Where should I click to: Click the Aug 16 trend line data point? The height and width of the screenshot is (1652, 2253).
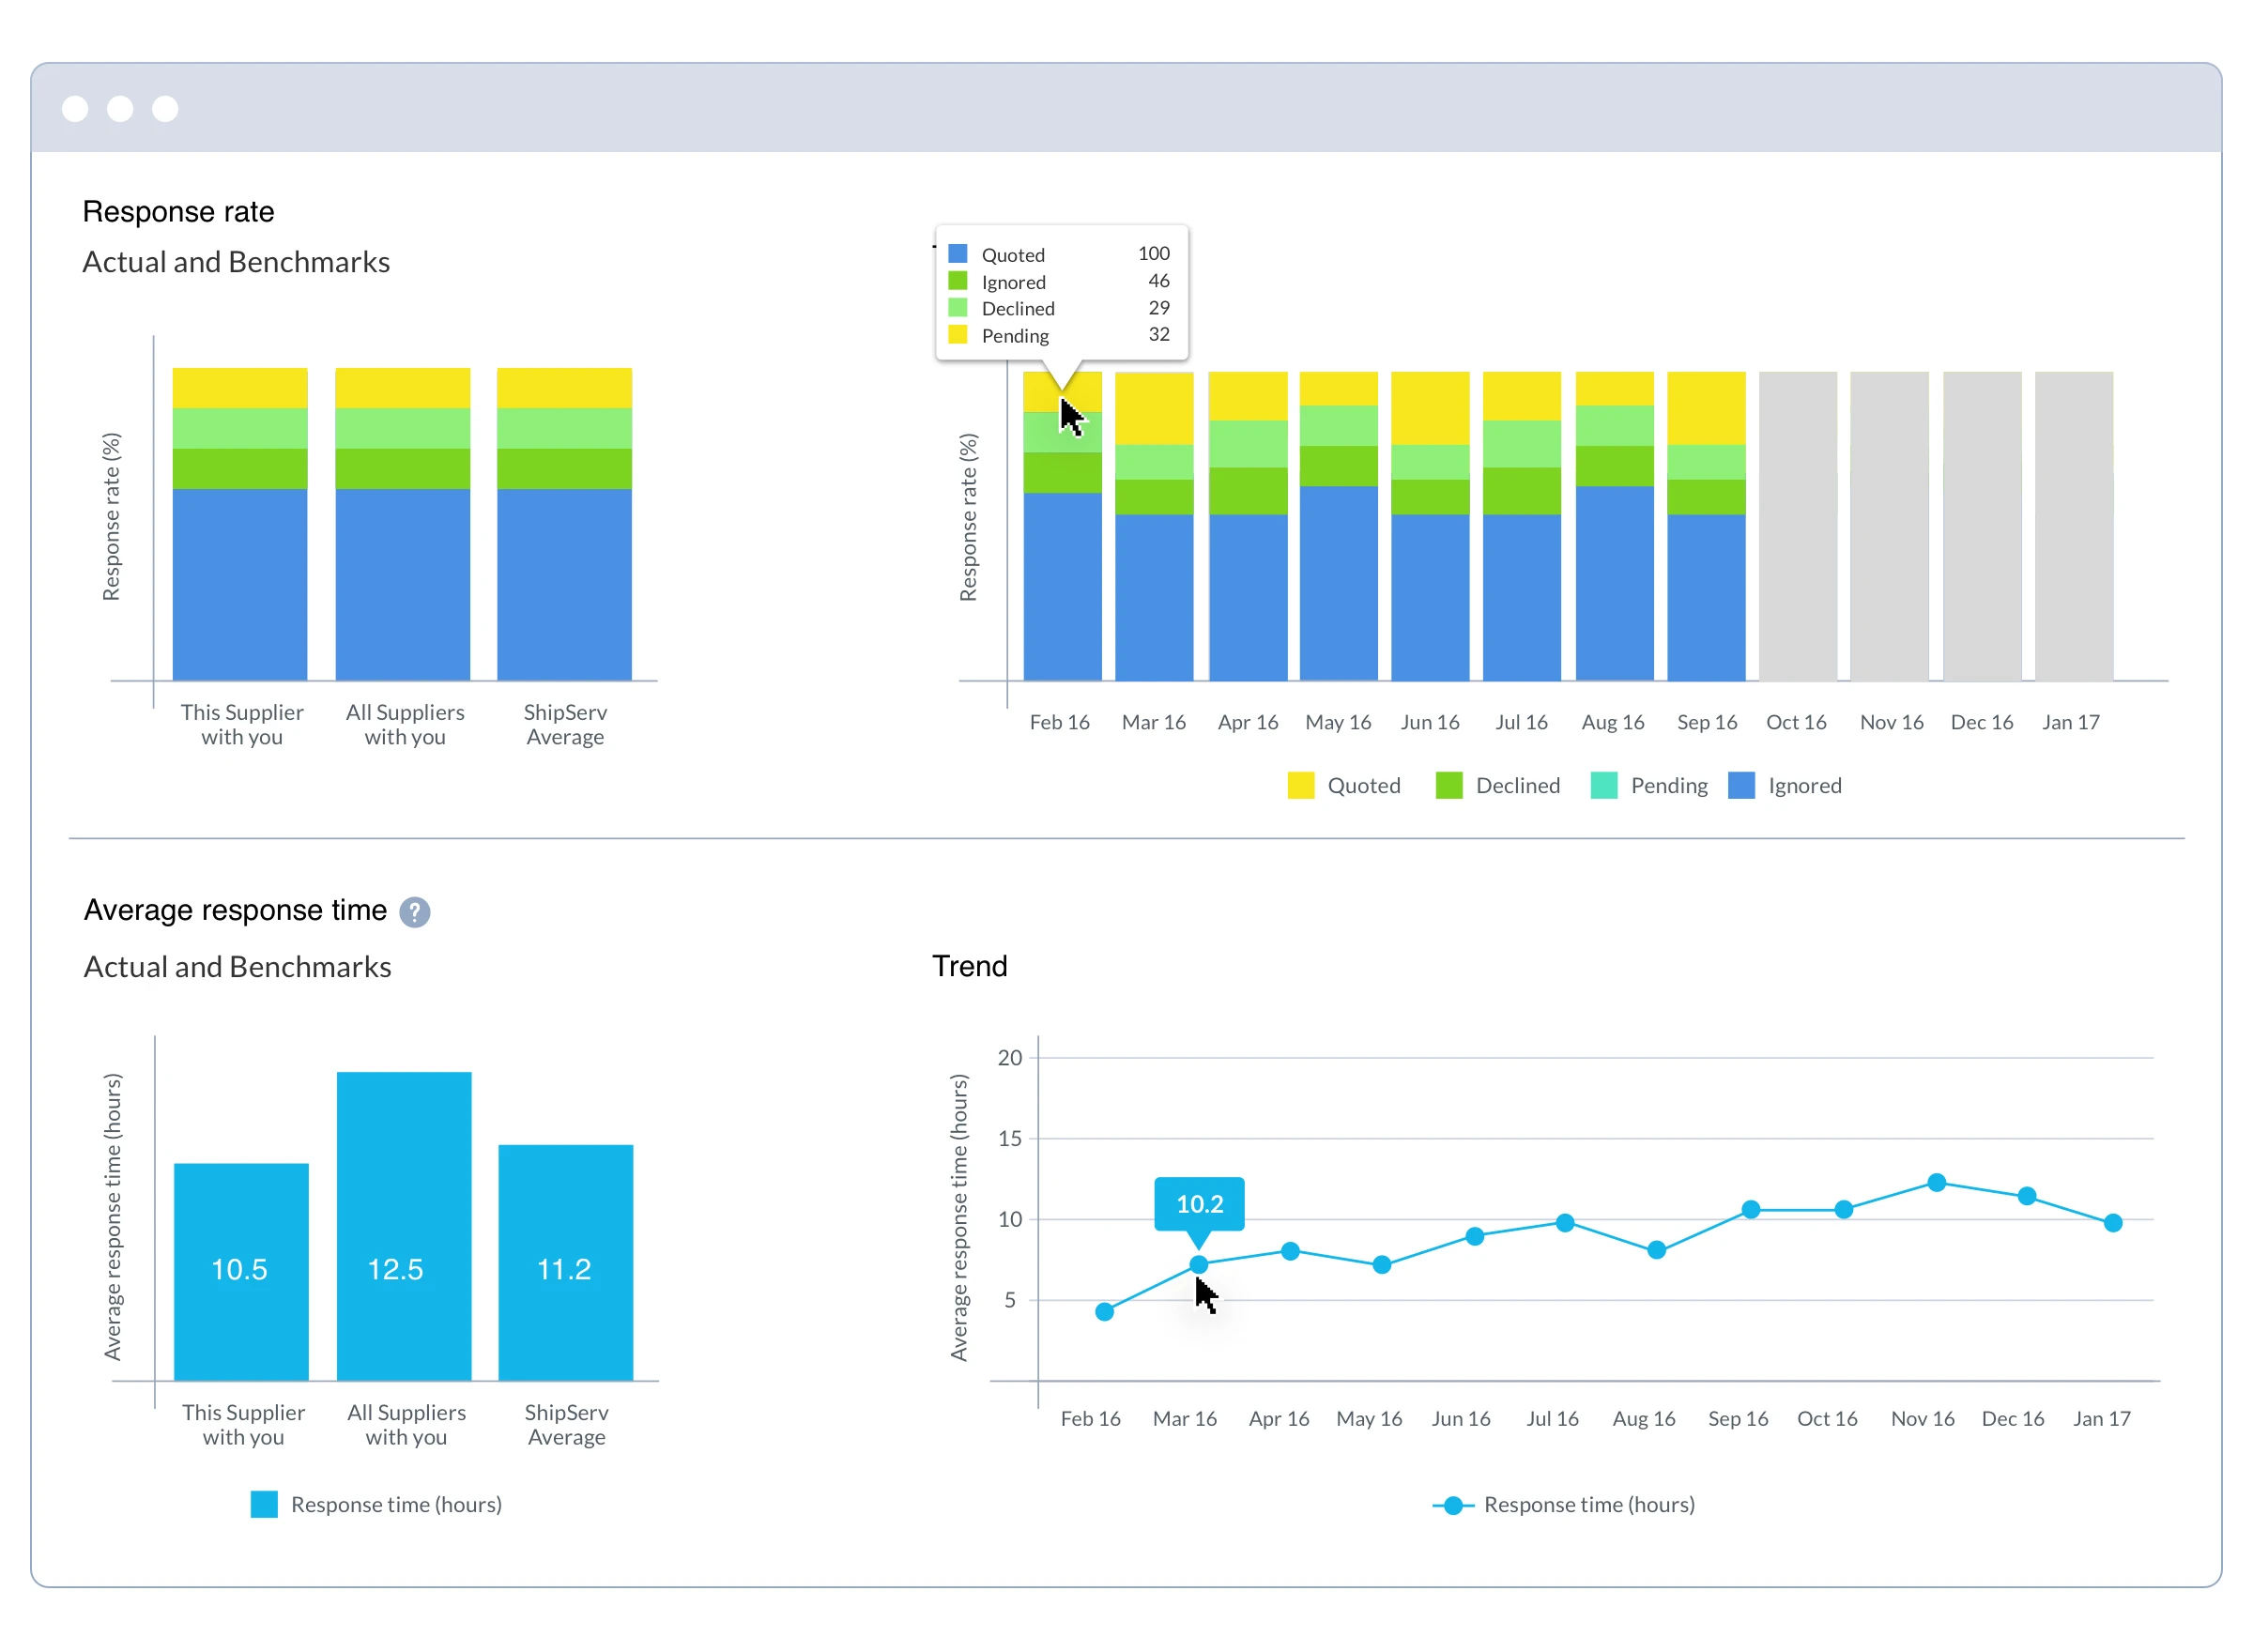click(1657, 1250)
